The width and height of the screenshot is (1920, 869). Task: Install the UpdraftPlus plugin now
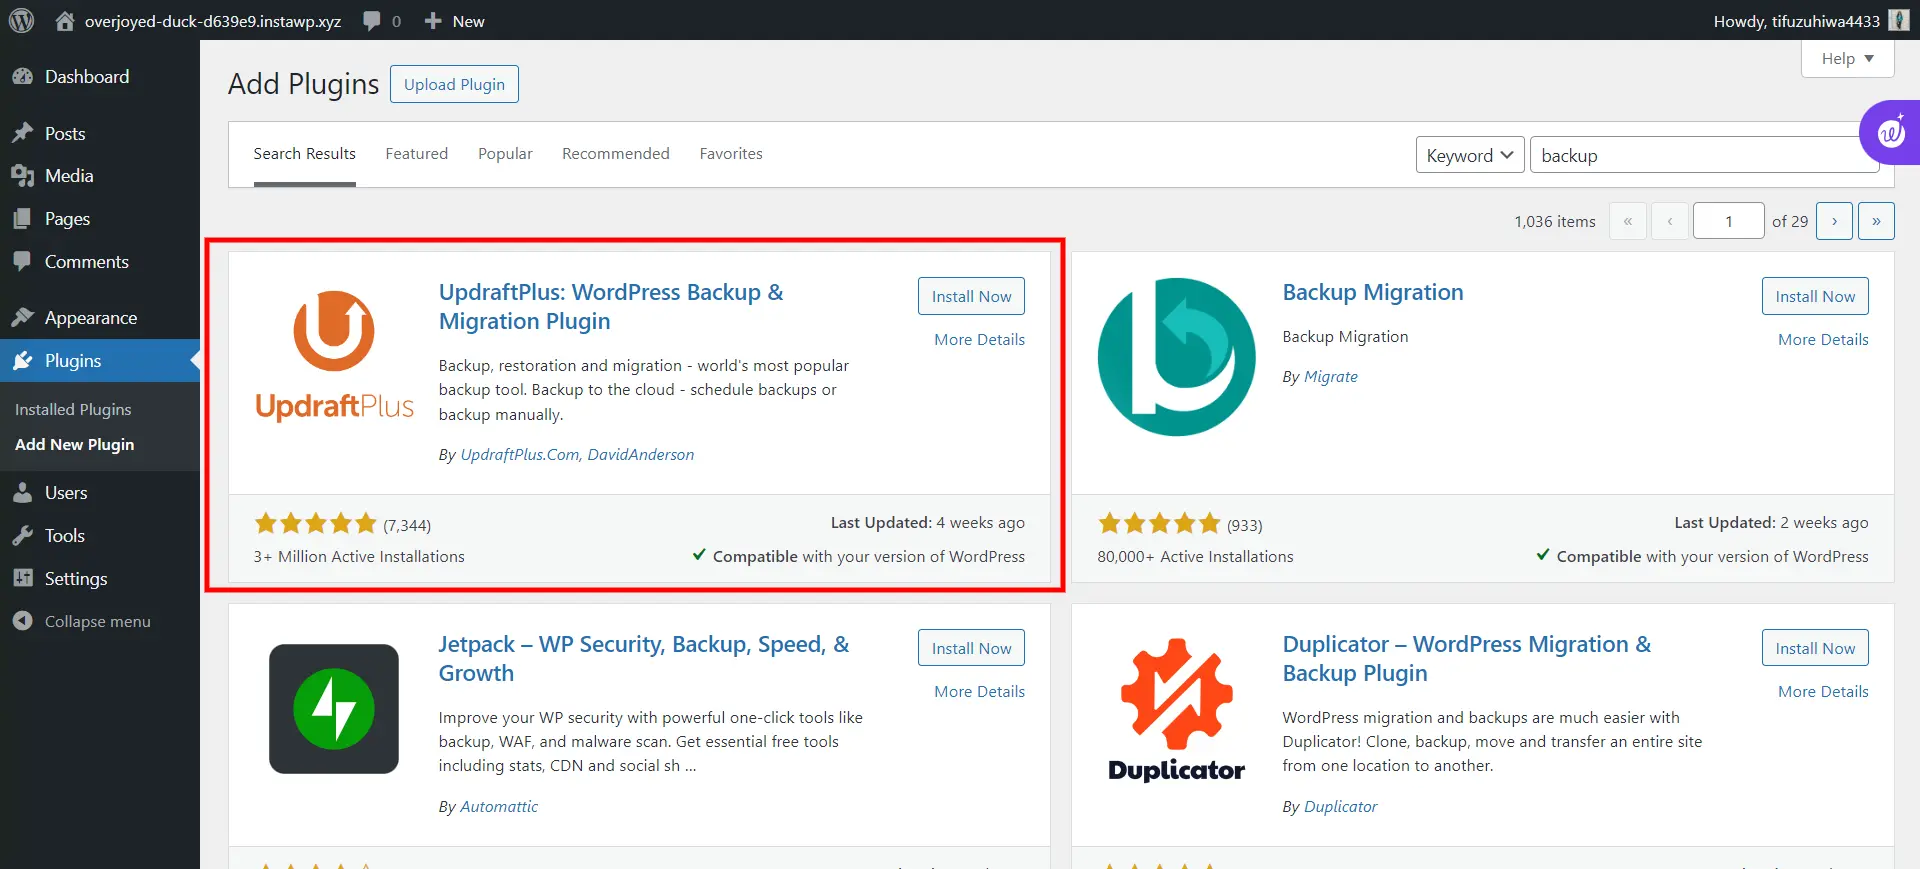pos(971,296)
